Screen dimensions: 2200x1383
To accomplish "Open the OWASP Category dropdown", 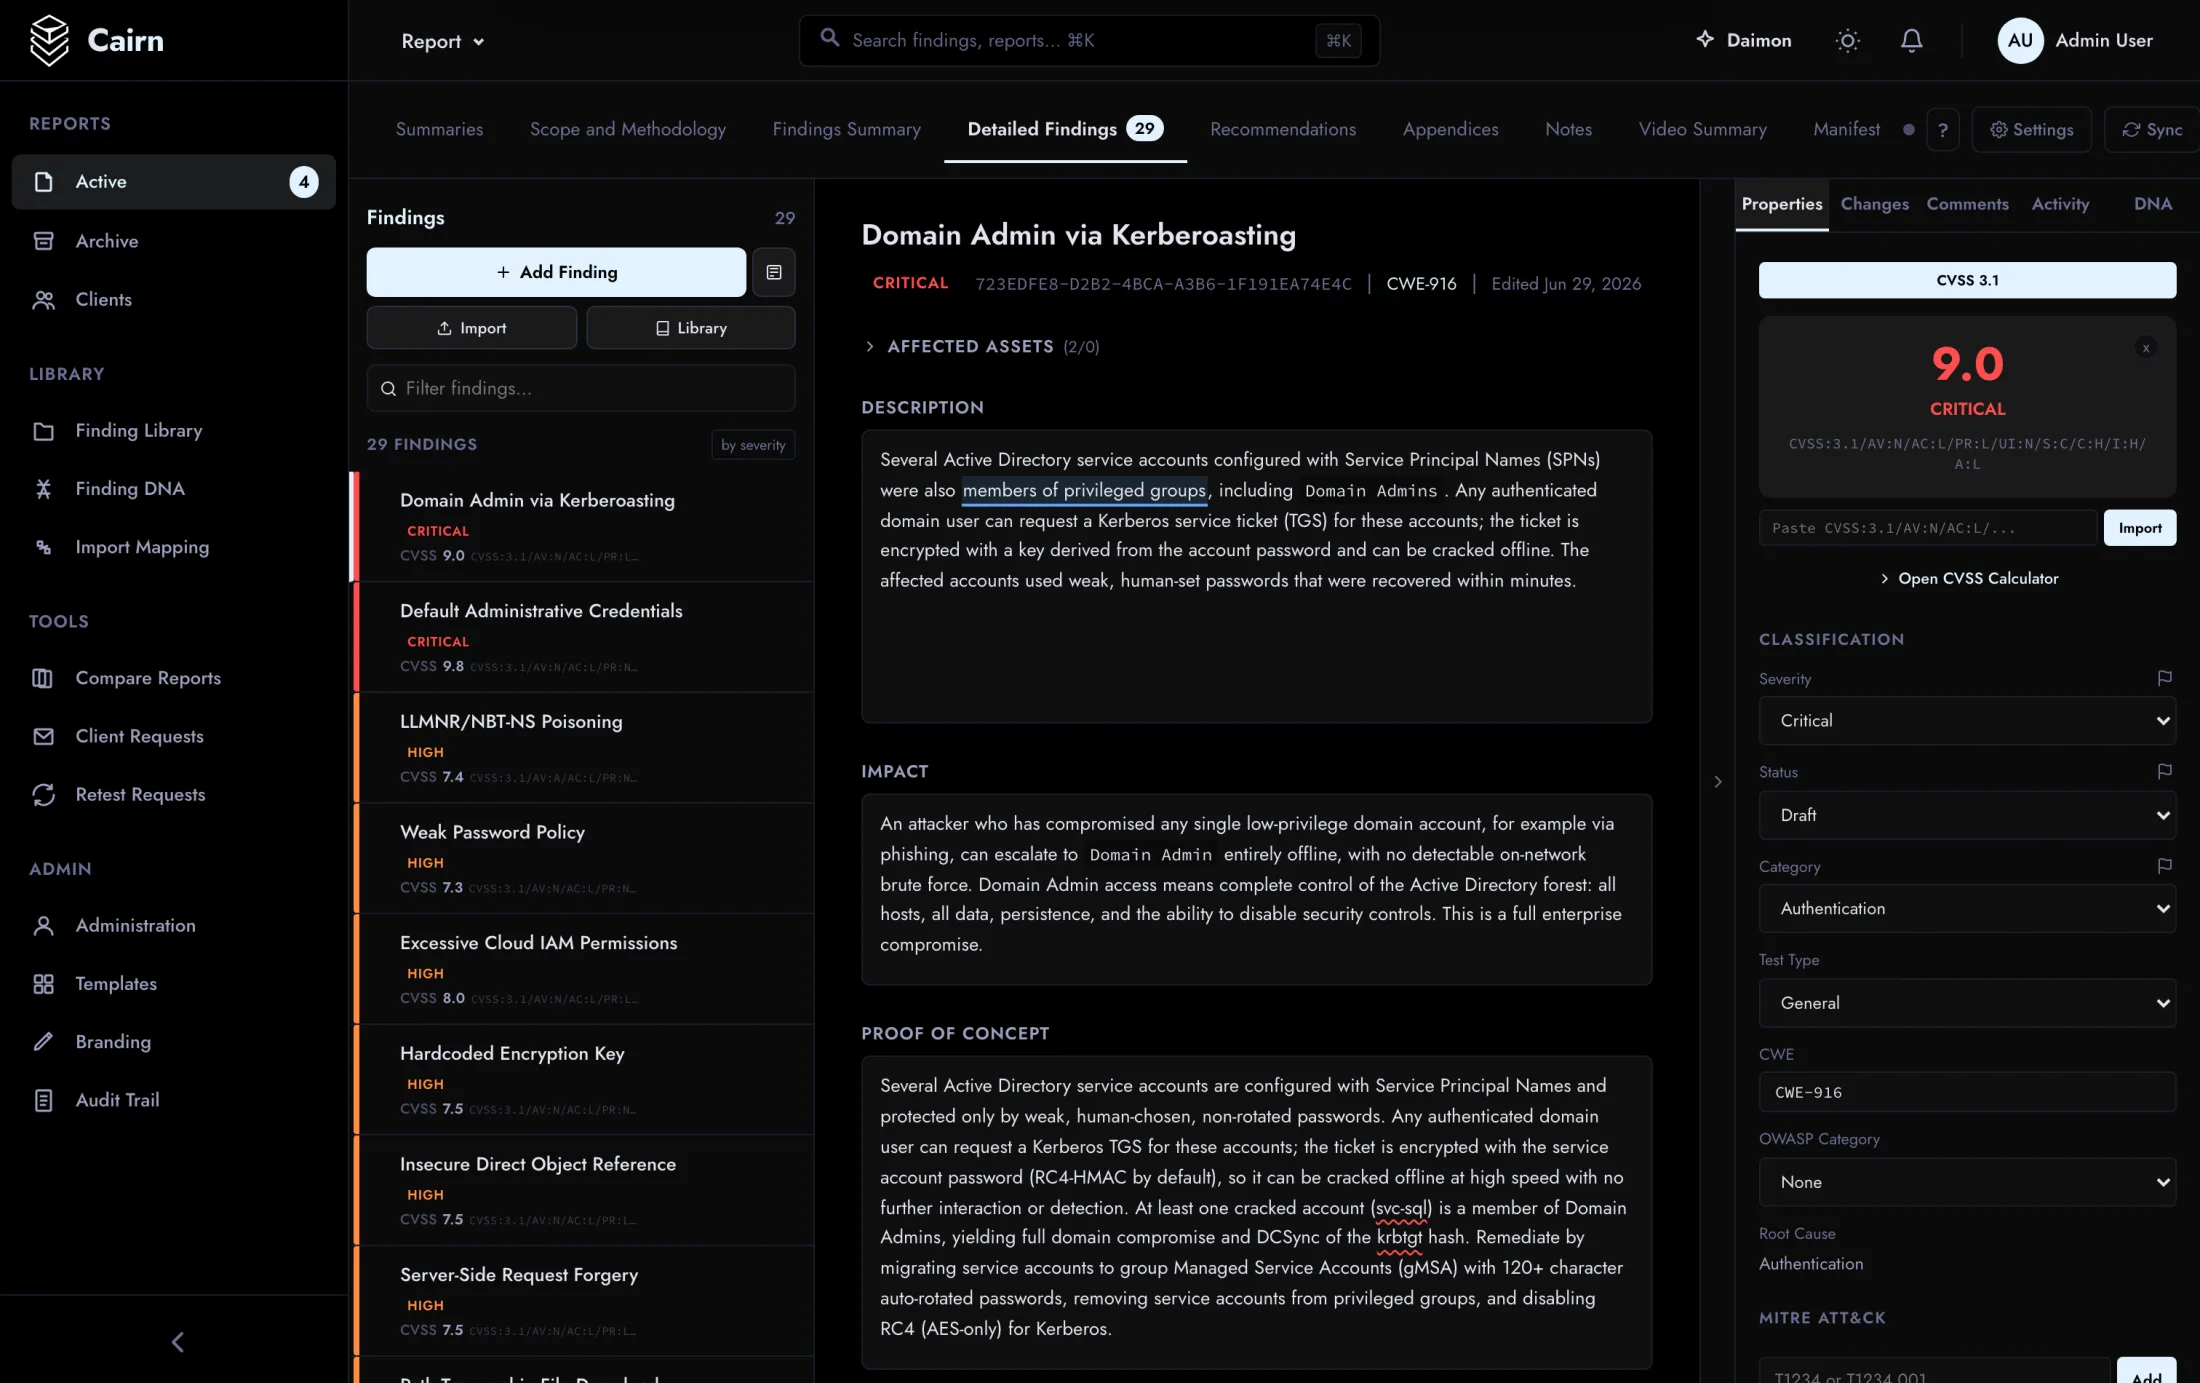I will coord(1966,1182).
